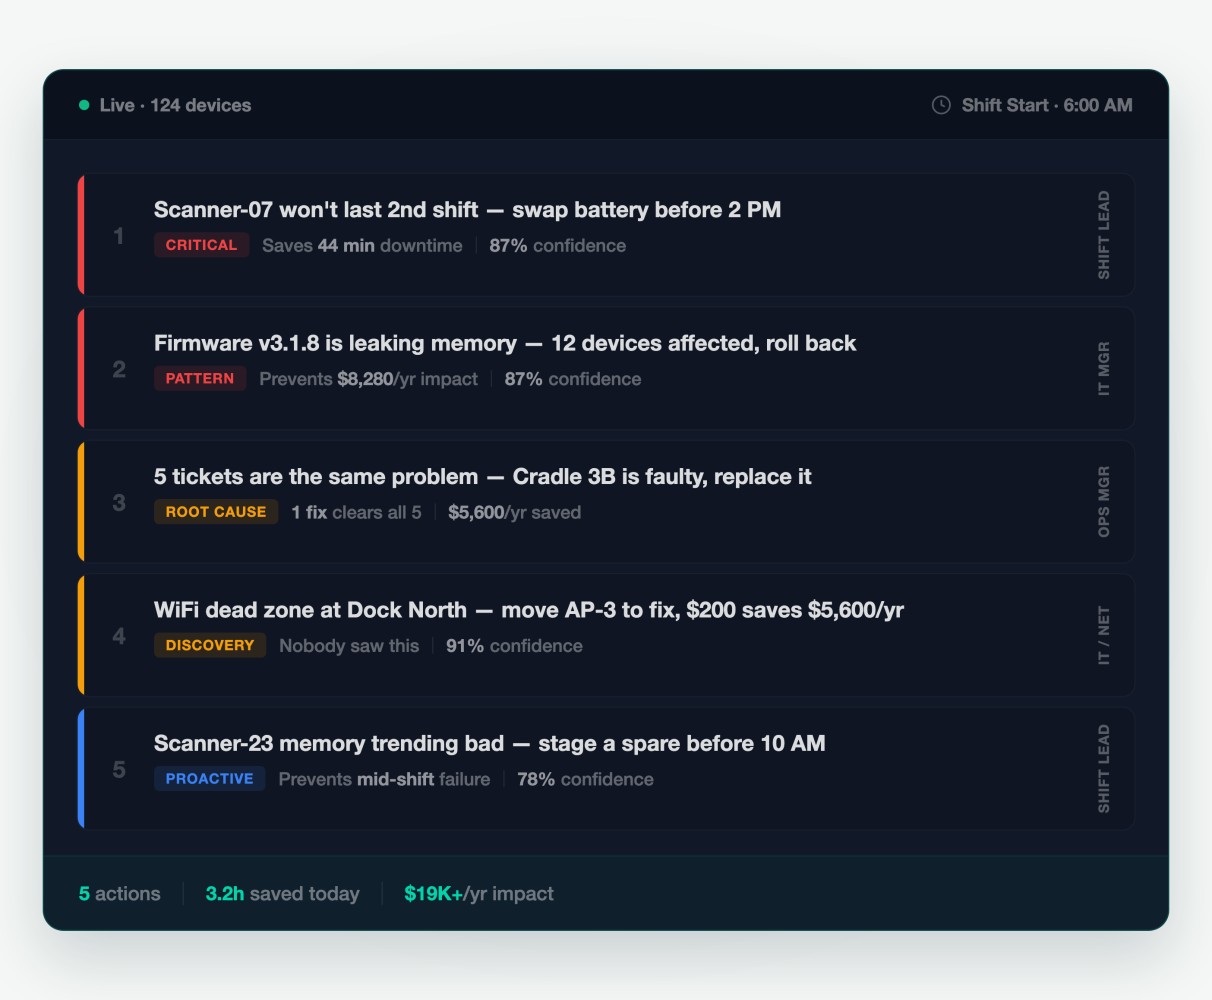This screenshot has width=1212, height=1000.
Task: Click "Nobody saw this" text
Action: pos(349,646)
